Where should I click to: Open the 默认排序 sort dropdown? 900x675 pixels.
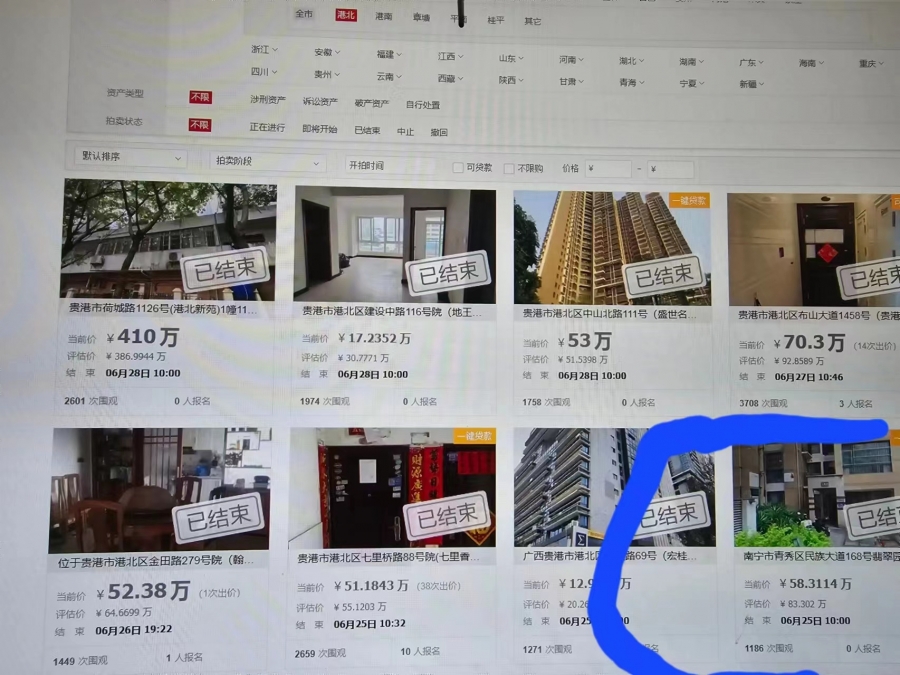[x=131, y=157]
